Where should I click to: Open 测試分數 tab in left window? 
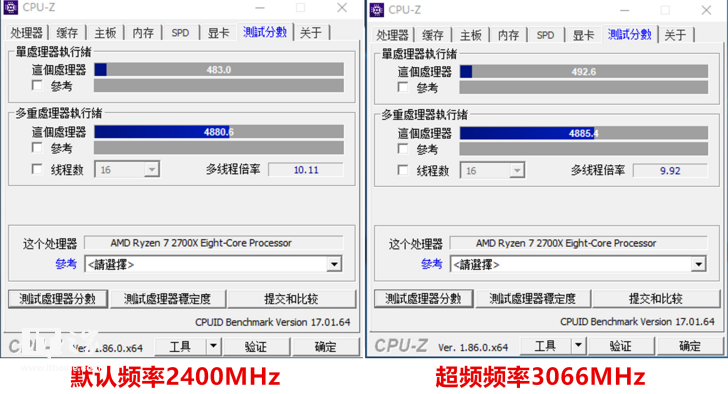[265, 32]
